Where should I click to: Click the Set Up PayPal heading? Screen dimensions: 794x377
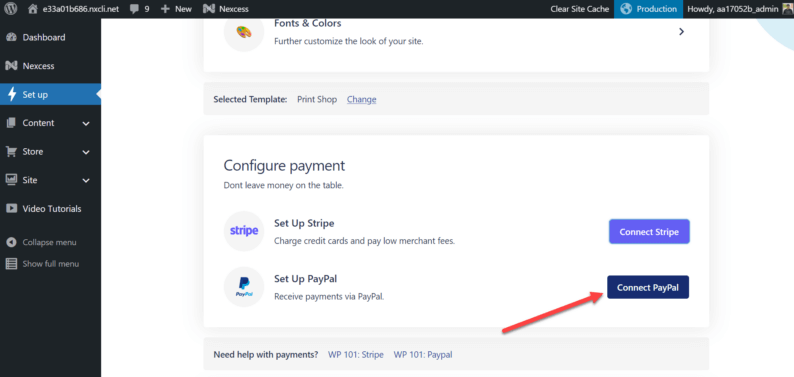pyautogui.click(x=306, y=279)
